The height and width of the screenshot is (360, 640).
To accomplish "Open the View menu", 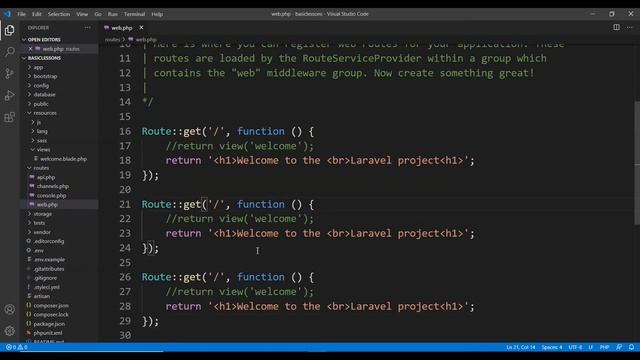I will [82, 14].
